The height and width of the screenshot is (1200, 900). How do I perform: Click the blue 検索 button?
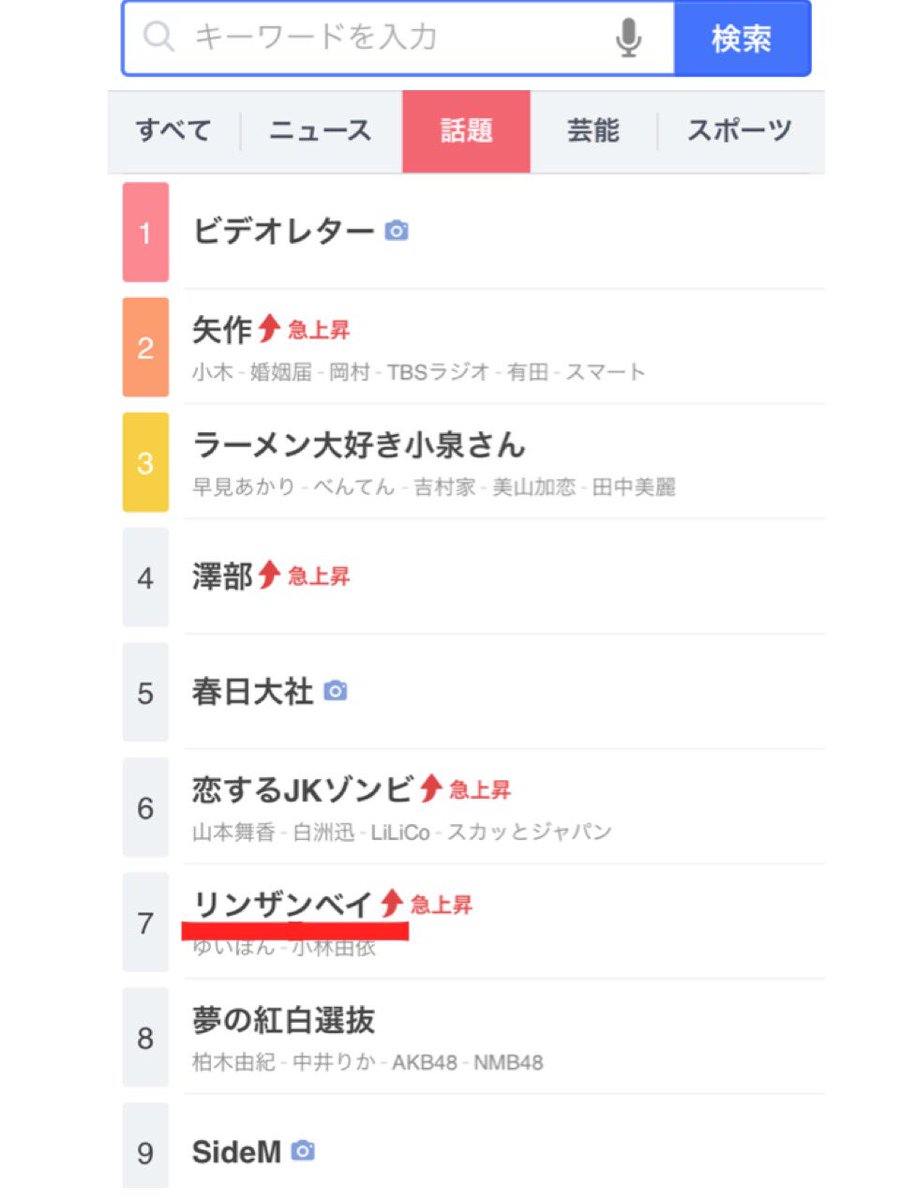click(x=741, y=38)
